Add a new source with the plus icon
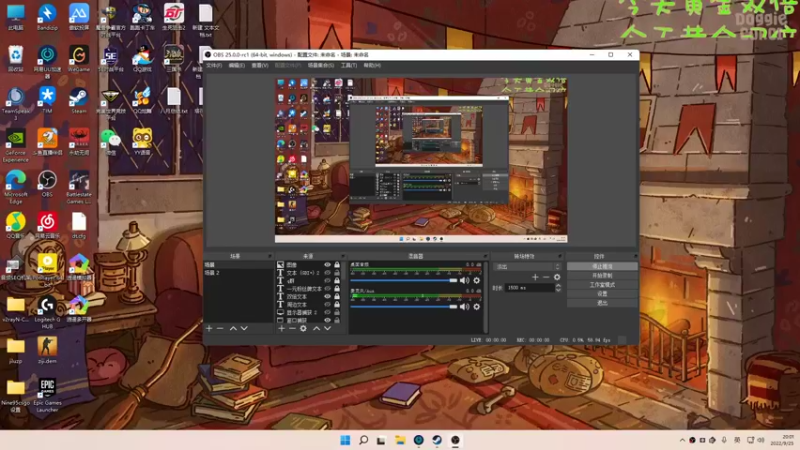800x450 pixels. (x=282, y=329)
